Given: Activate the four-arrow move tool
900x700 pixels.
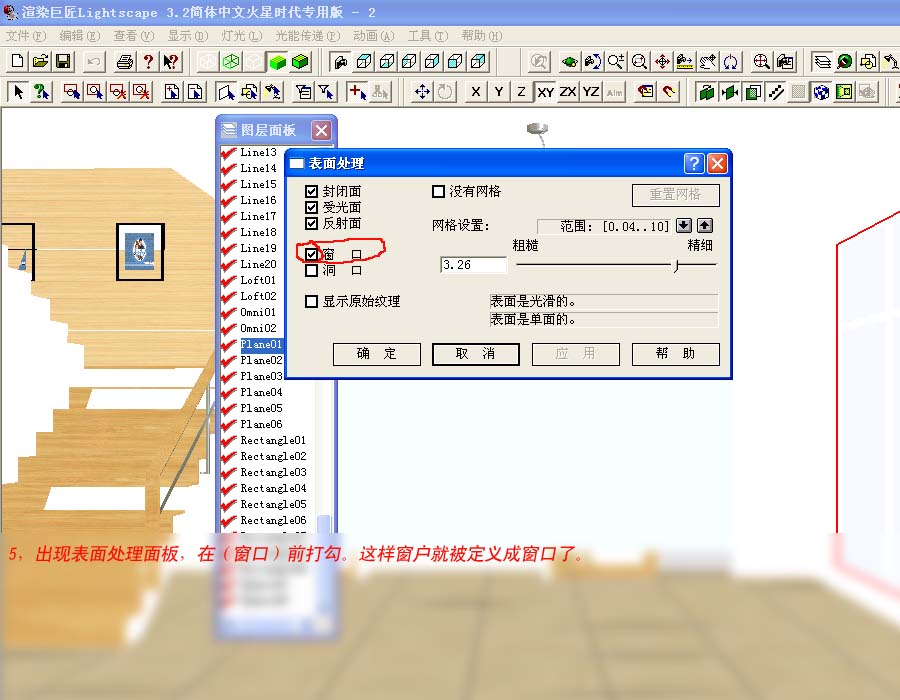Looking at the screenshot, I should click(x=422, y=91).
